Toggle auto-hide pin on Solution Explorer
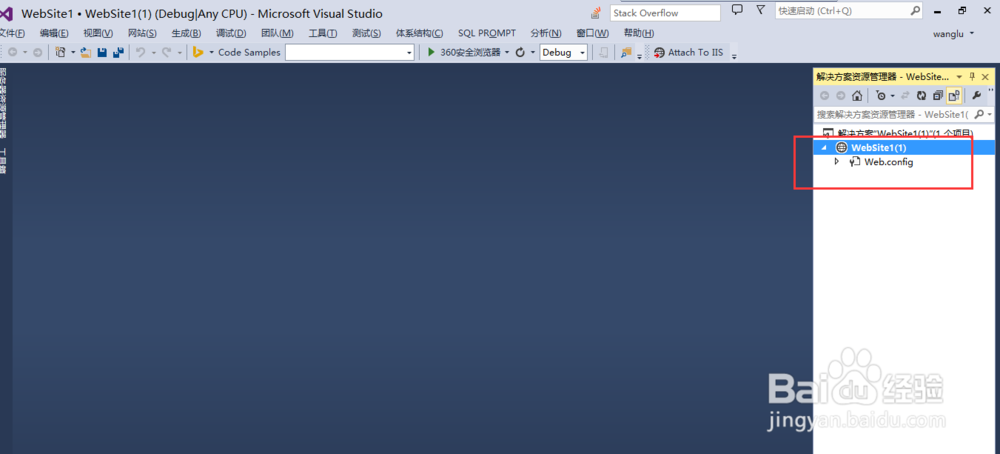Image resolution: width=1000 pixels, height=454 pixels. click(x=973, y=77)
